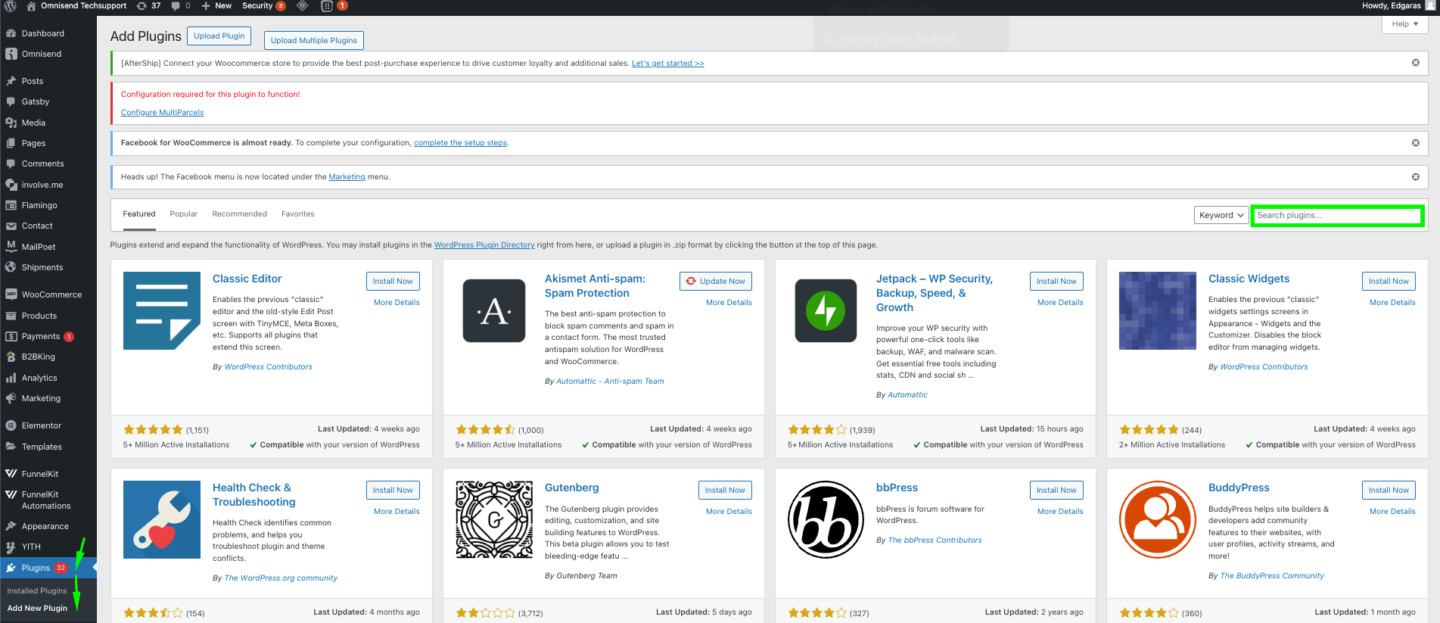
Task: Open the + New admin bar menu
Action: (217, 6)
